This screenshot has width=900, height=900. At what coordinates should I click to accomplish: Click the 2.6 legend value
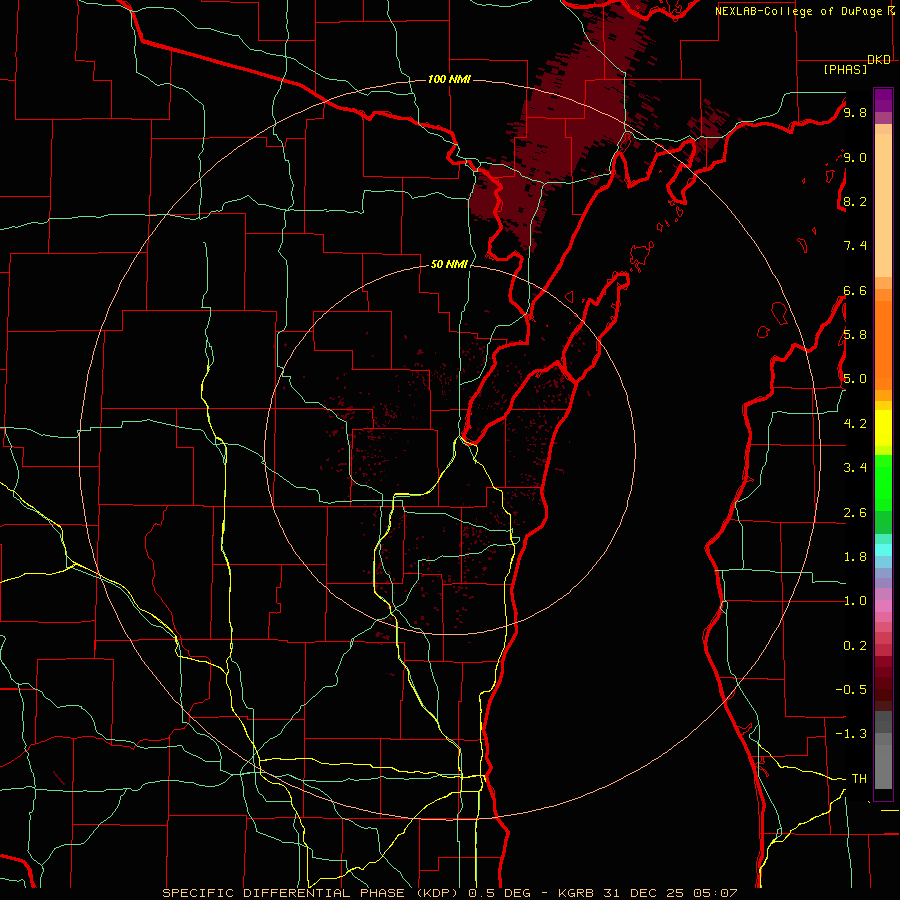pos(855,513)
